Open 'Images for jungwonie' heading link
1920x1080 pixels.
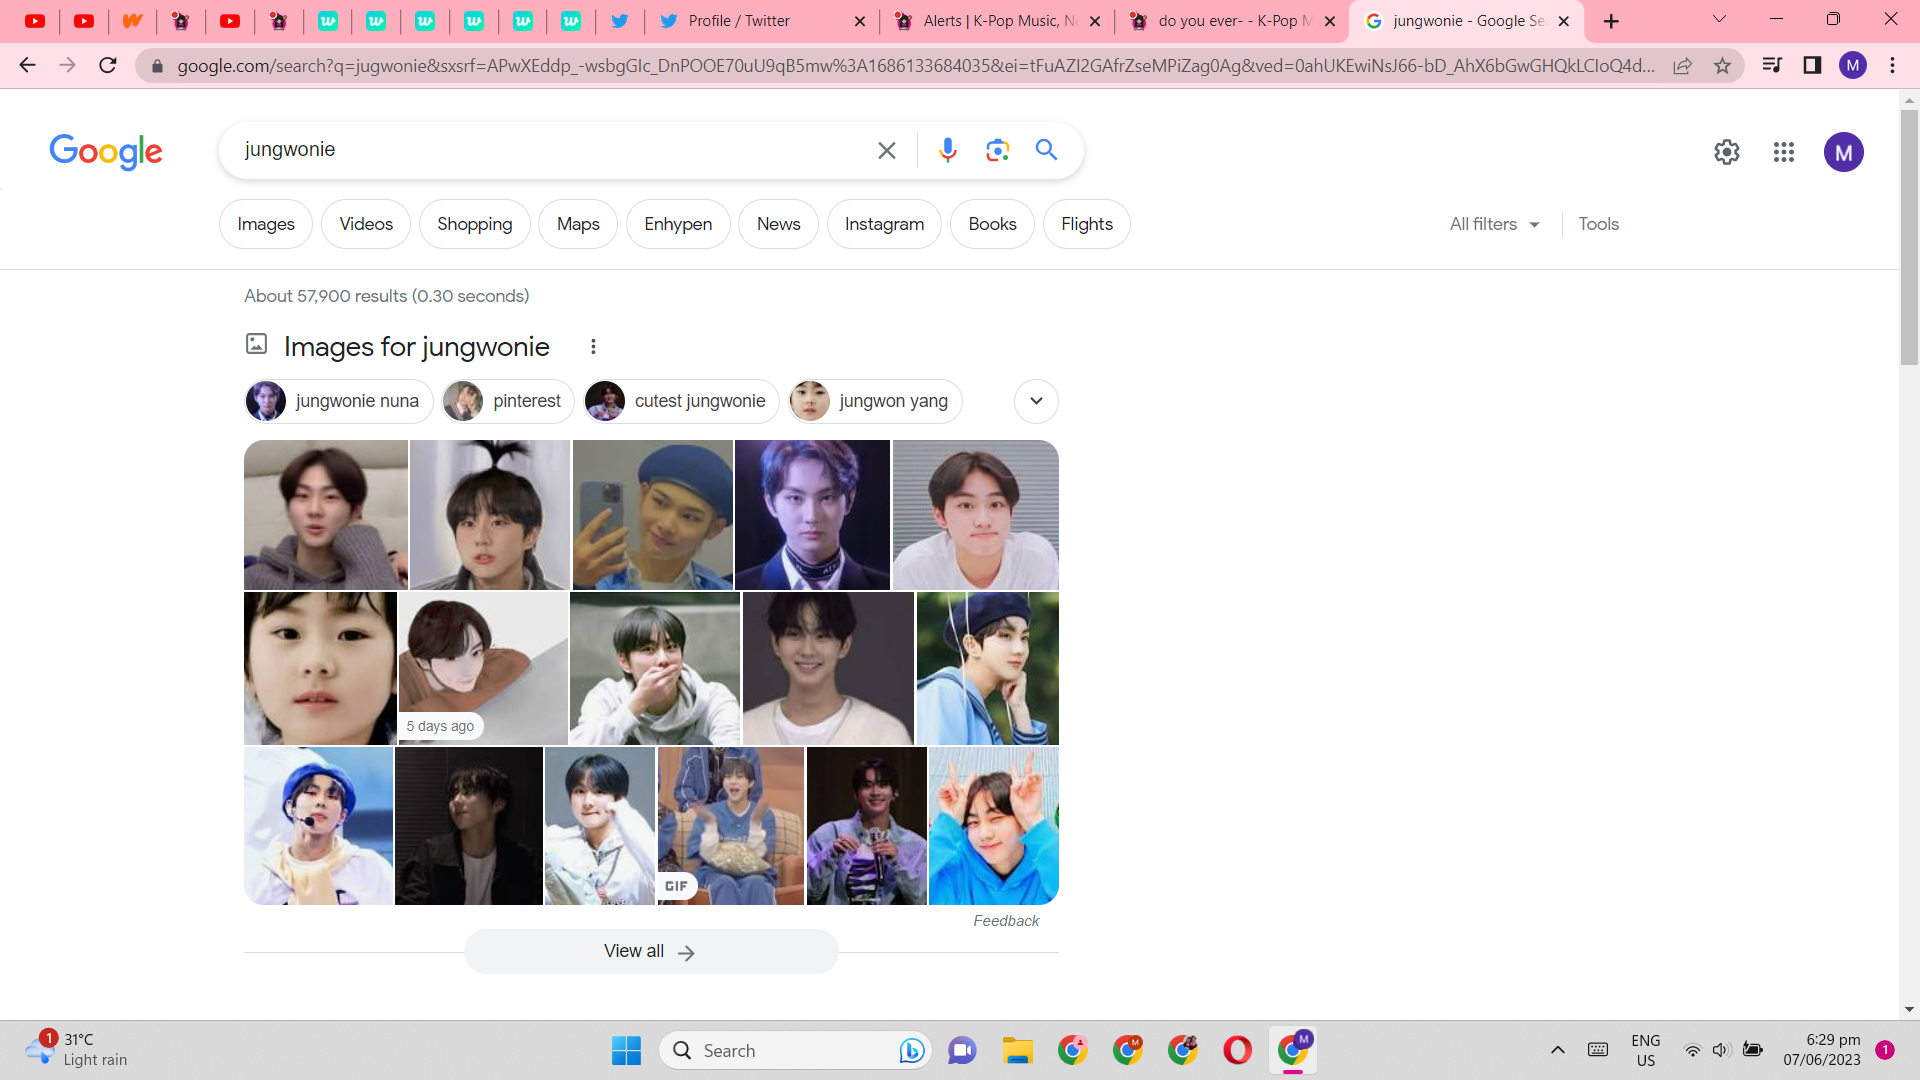416,346
